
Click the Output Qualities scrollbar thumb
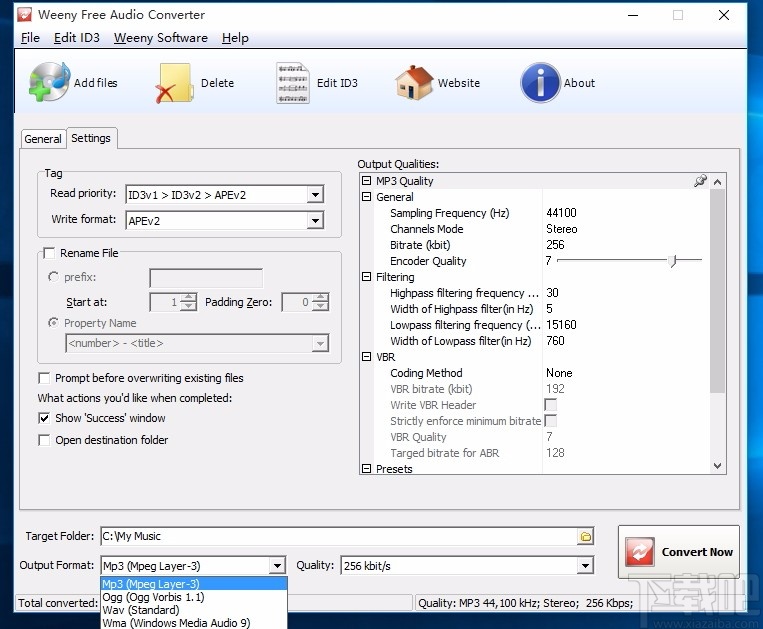[x=717, y=291]
